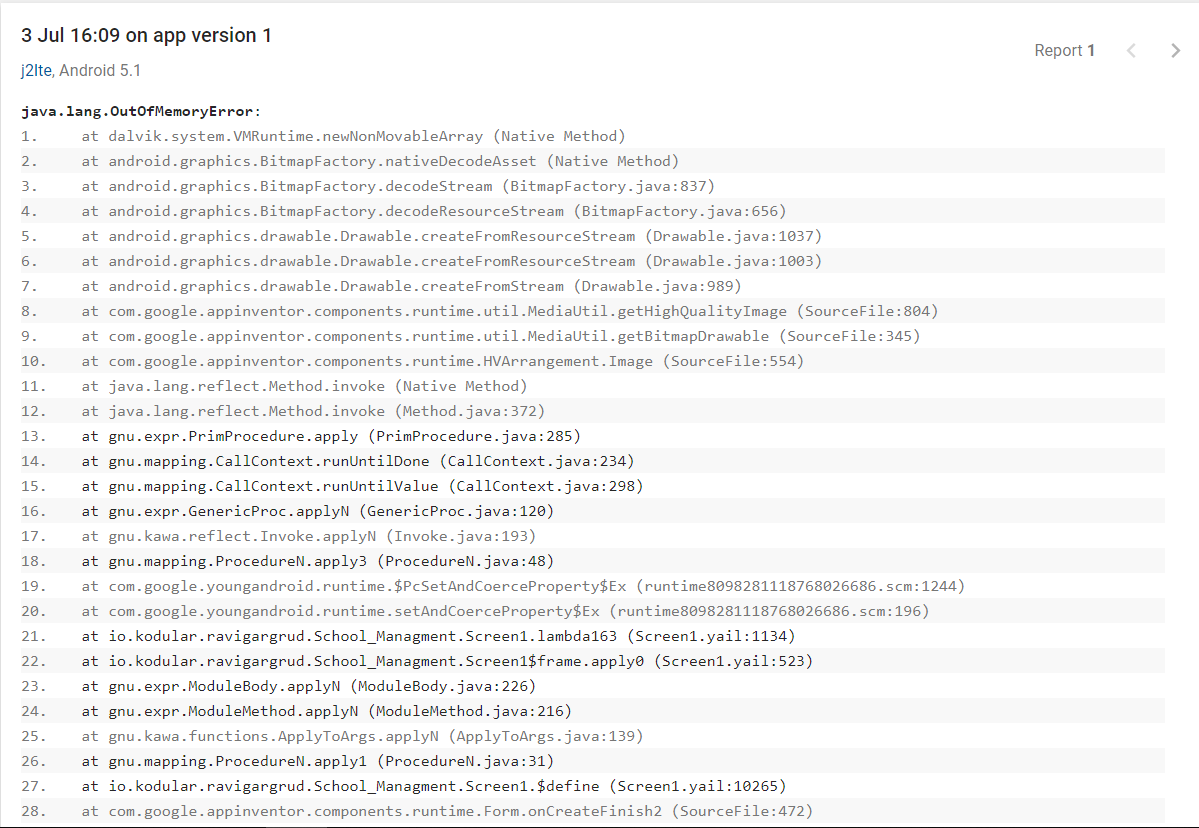Click stack line 4 decodeResourceStream

pyautogui.click(x=434, y=211)
